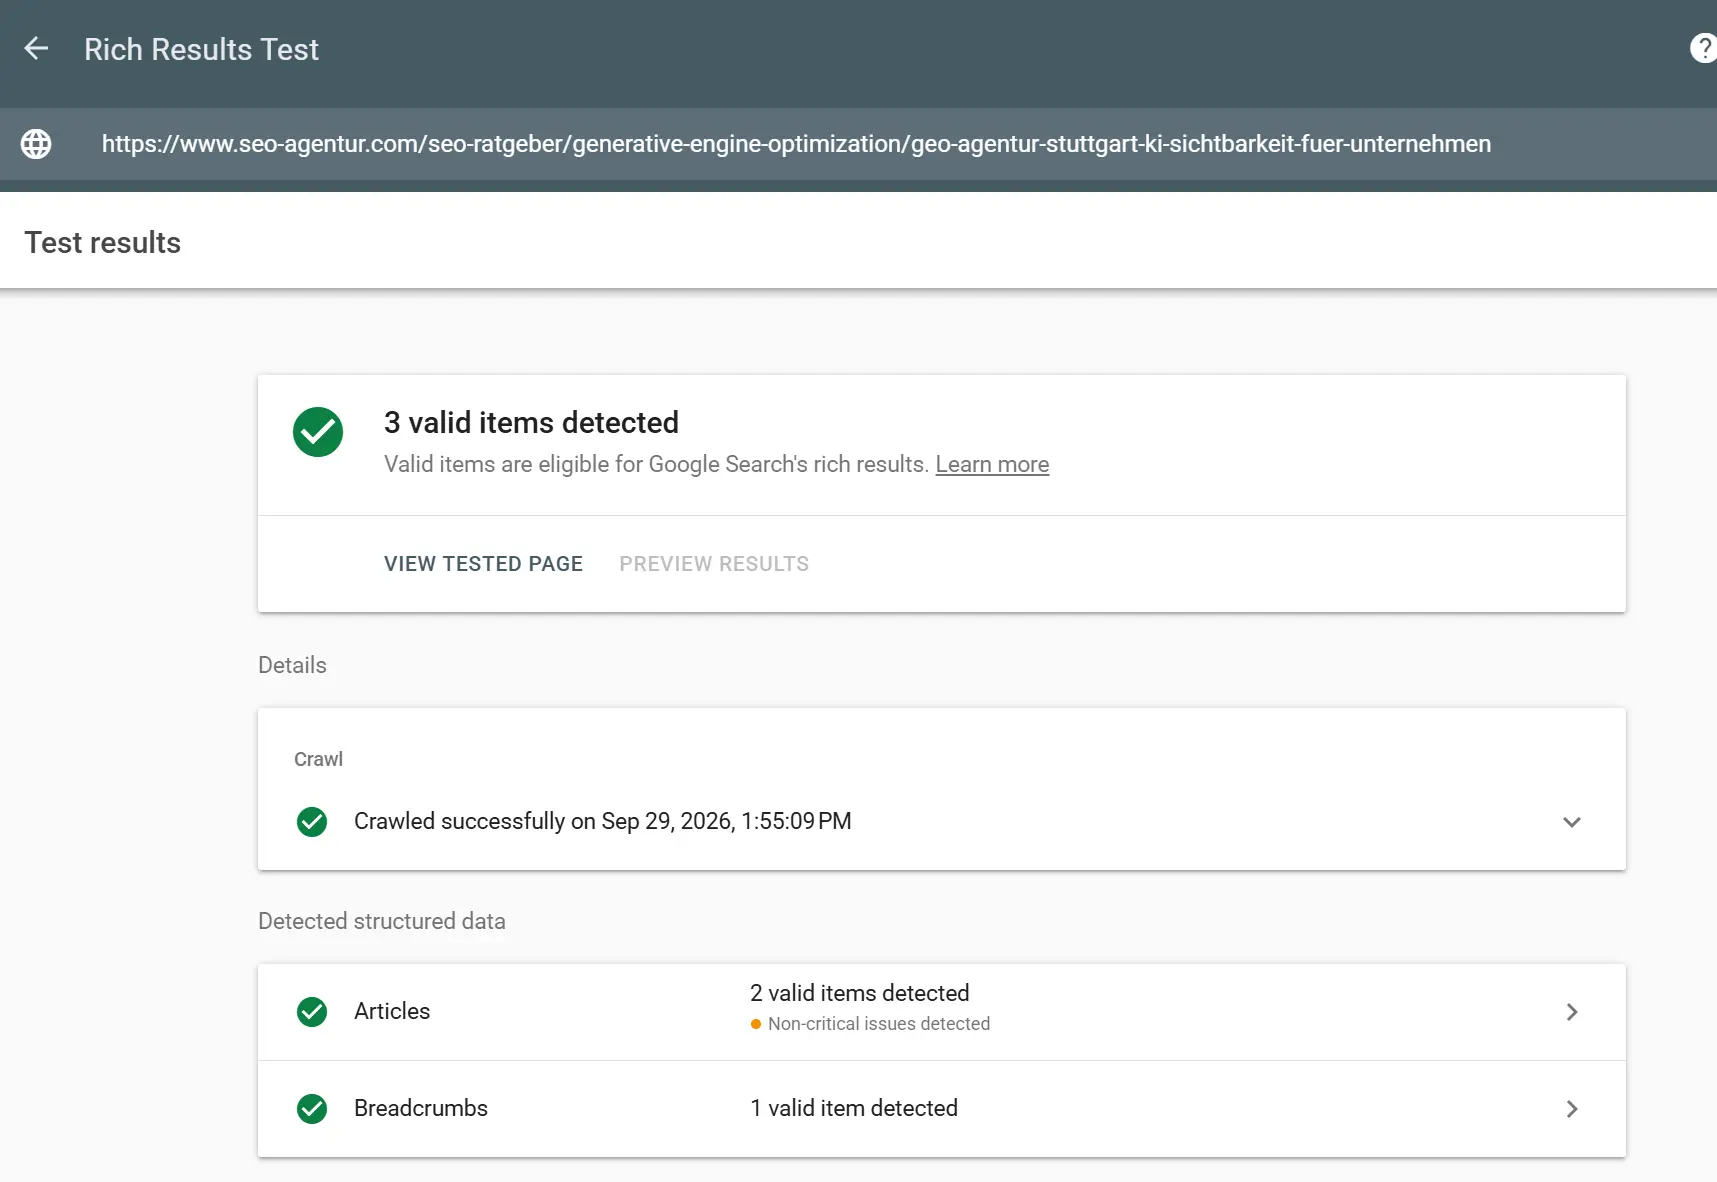Screen dimensions: 1717x1182
Task: Open Breadcrumbs details via right chevron
Action: (x=1572, y=1109)
